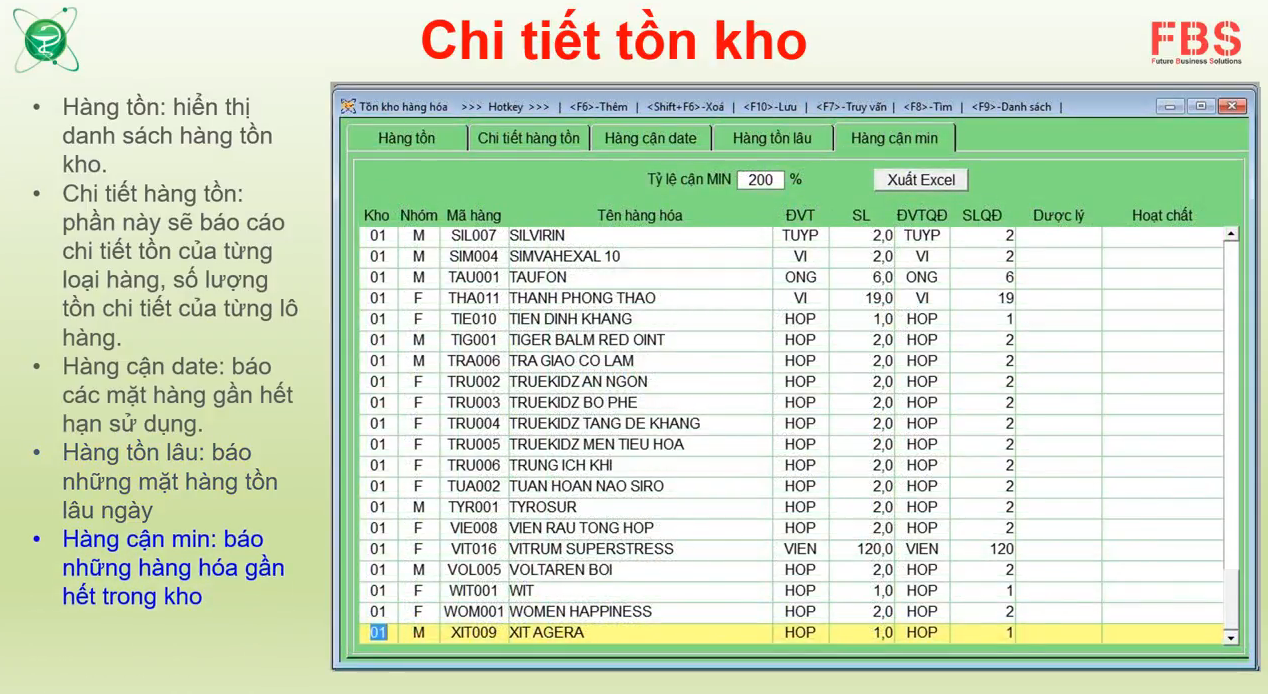
Task: Switch to the Hàng tồn tab
Action: [x=407, y=138]
